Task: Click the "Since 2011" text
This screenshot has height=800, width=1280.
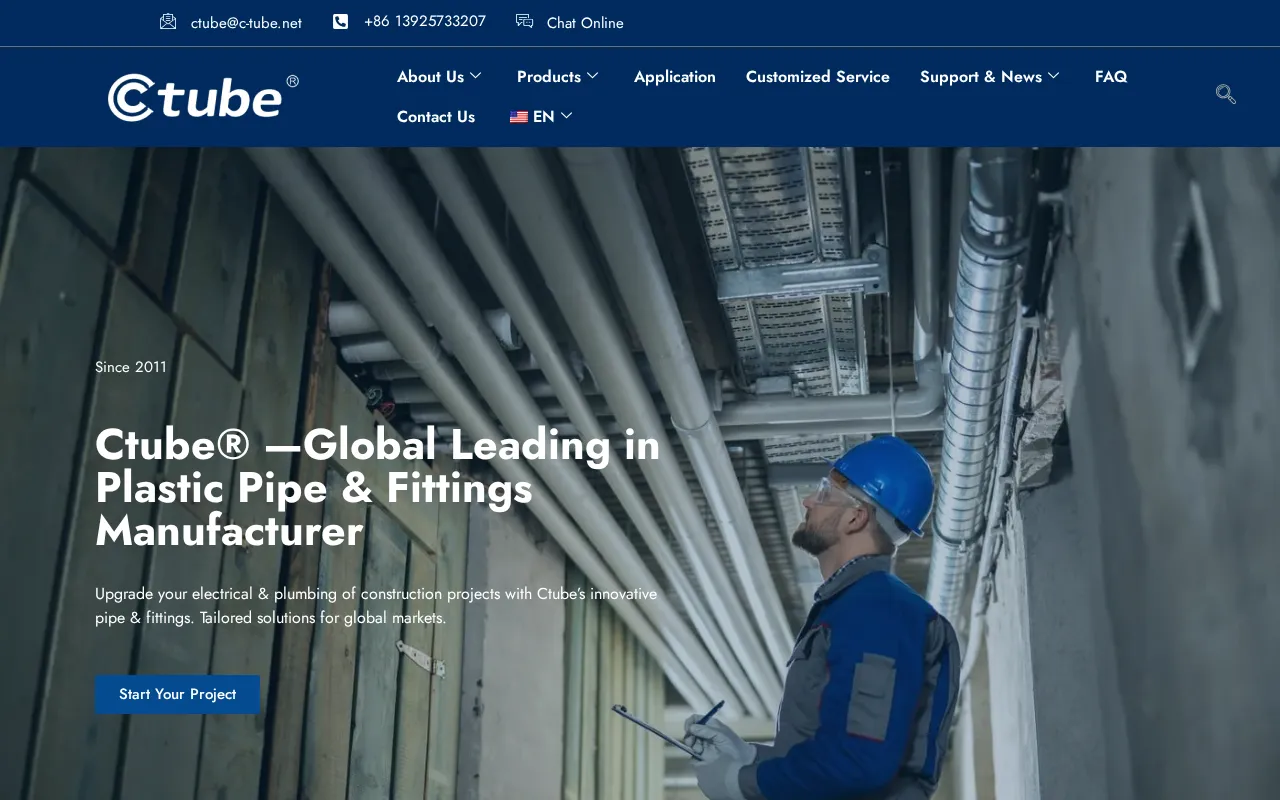Action: point(131,367)
